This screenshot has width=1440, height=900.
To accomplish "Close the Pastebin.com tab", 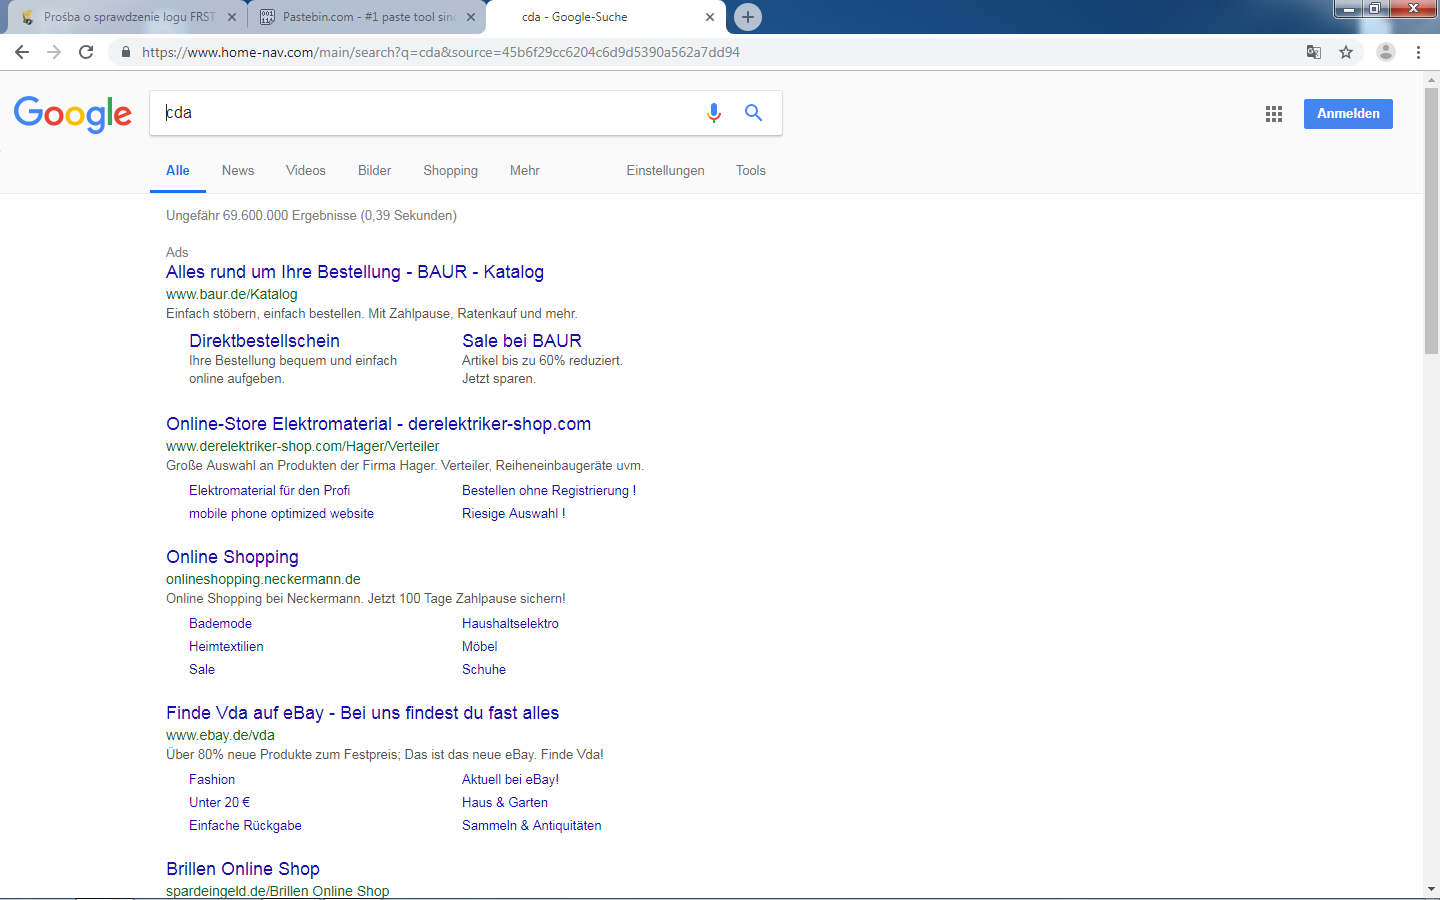I will tap(471, 17).
